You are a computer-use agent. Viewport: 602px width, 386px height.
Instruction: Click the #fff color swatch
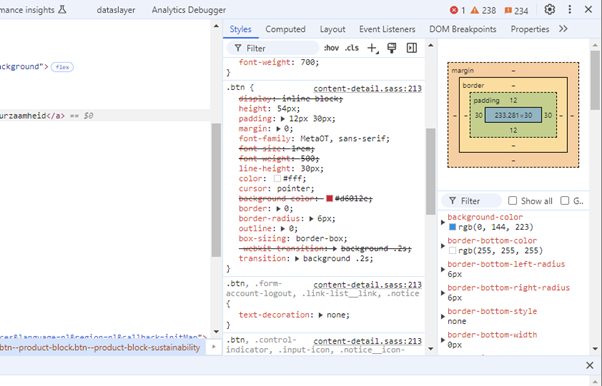[277, 179]
